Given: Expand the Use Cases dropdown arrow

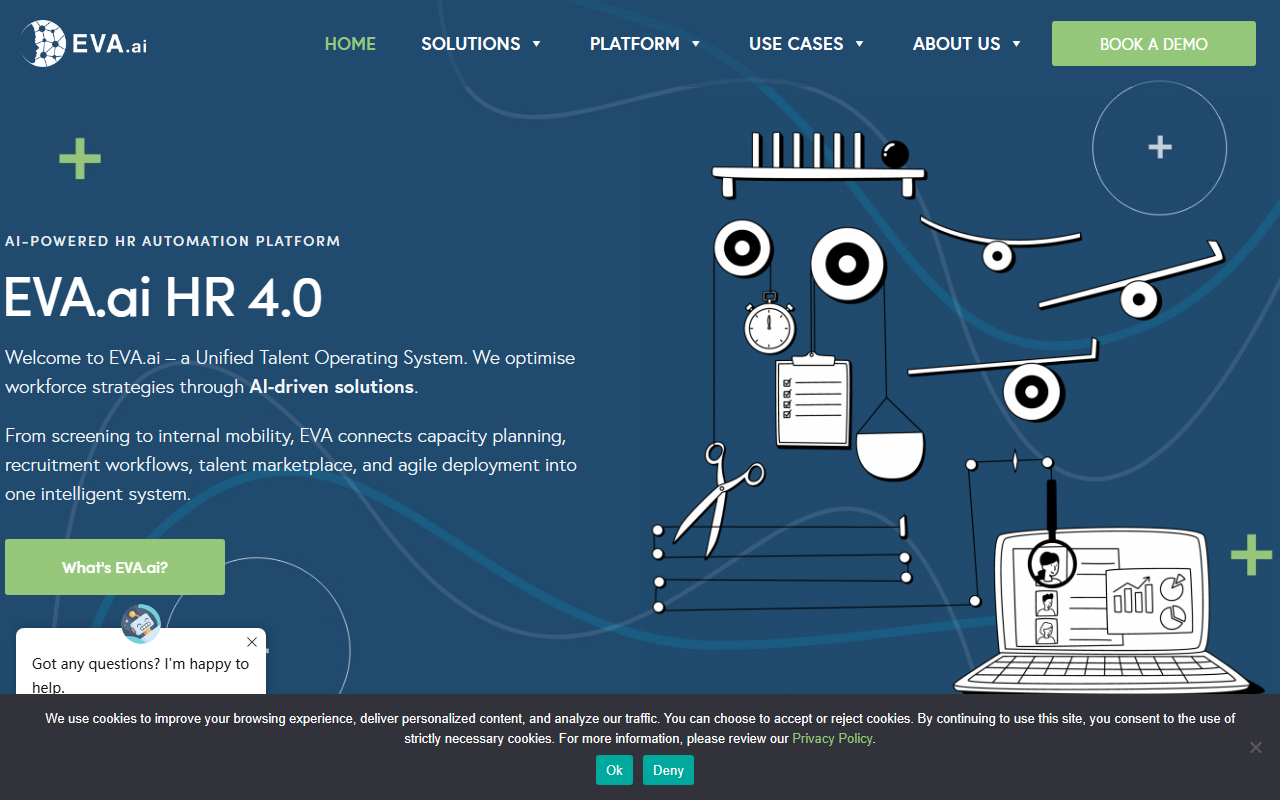Looking at the screenshot, I should click(x=860, y=44).
